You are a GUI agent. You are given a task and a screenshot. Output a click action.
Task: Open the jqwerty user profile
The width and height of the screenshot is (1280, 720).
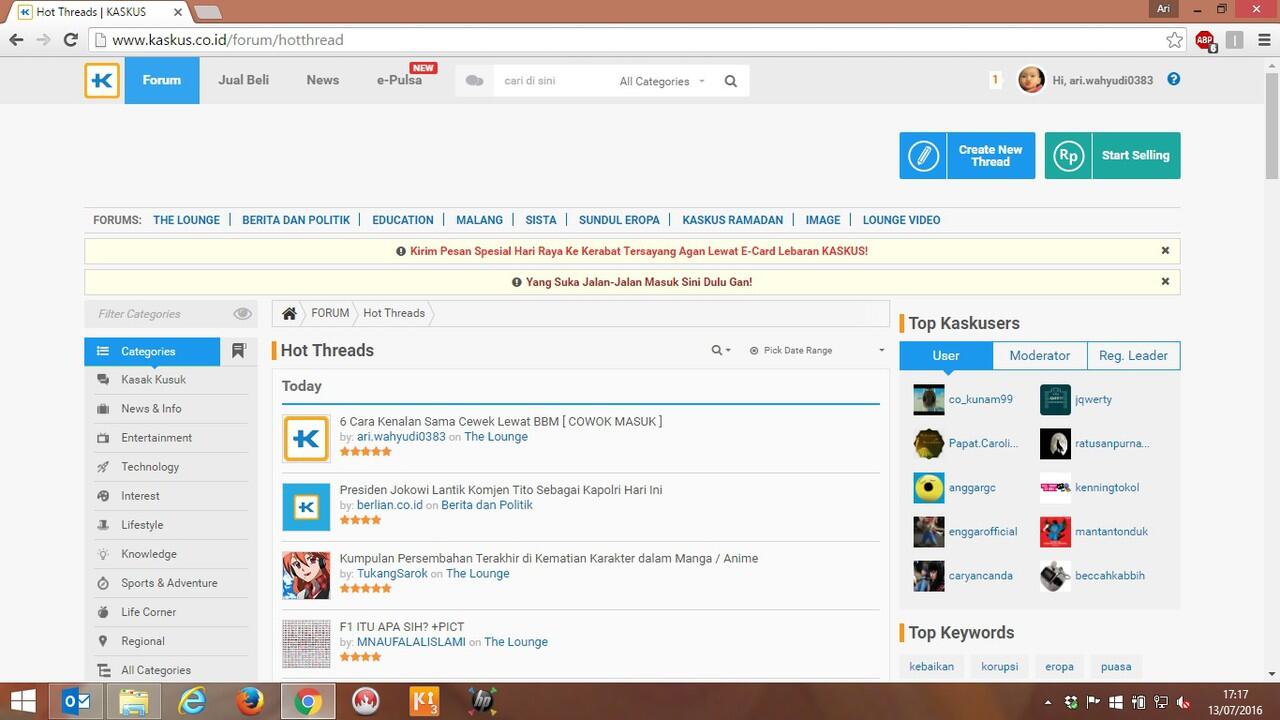coord(1093,399)
